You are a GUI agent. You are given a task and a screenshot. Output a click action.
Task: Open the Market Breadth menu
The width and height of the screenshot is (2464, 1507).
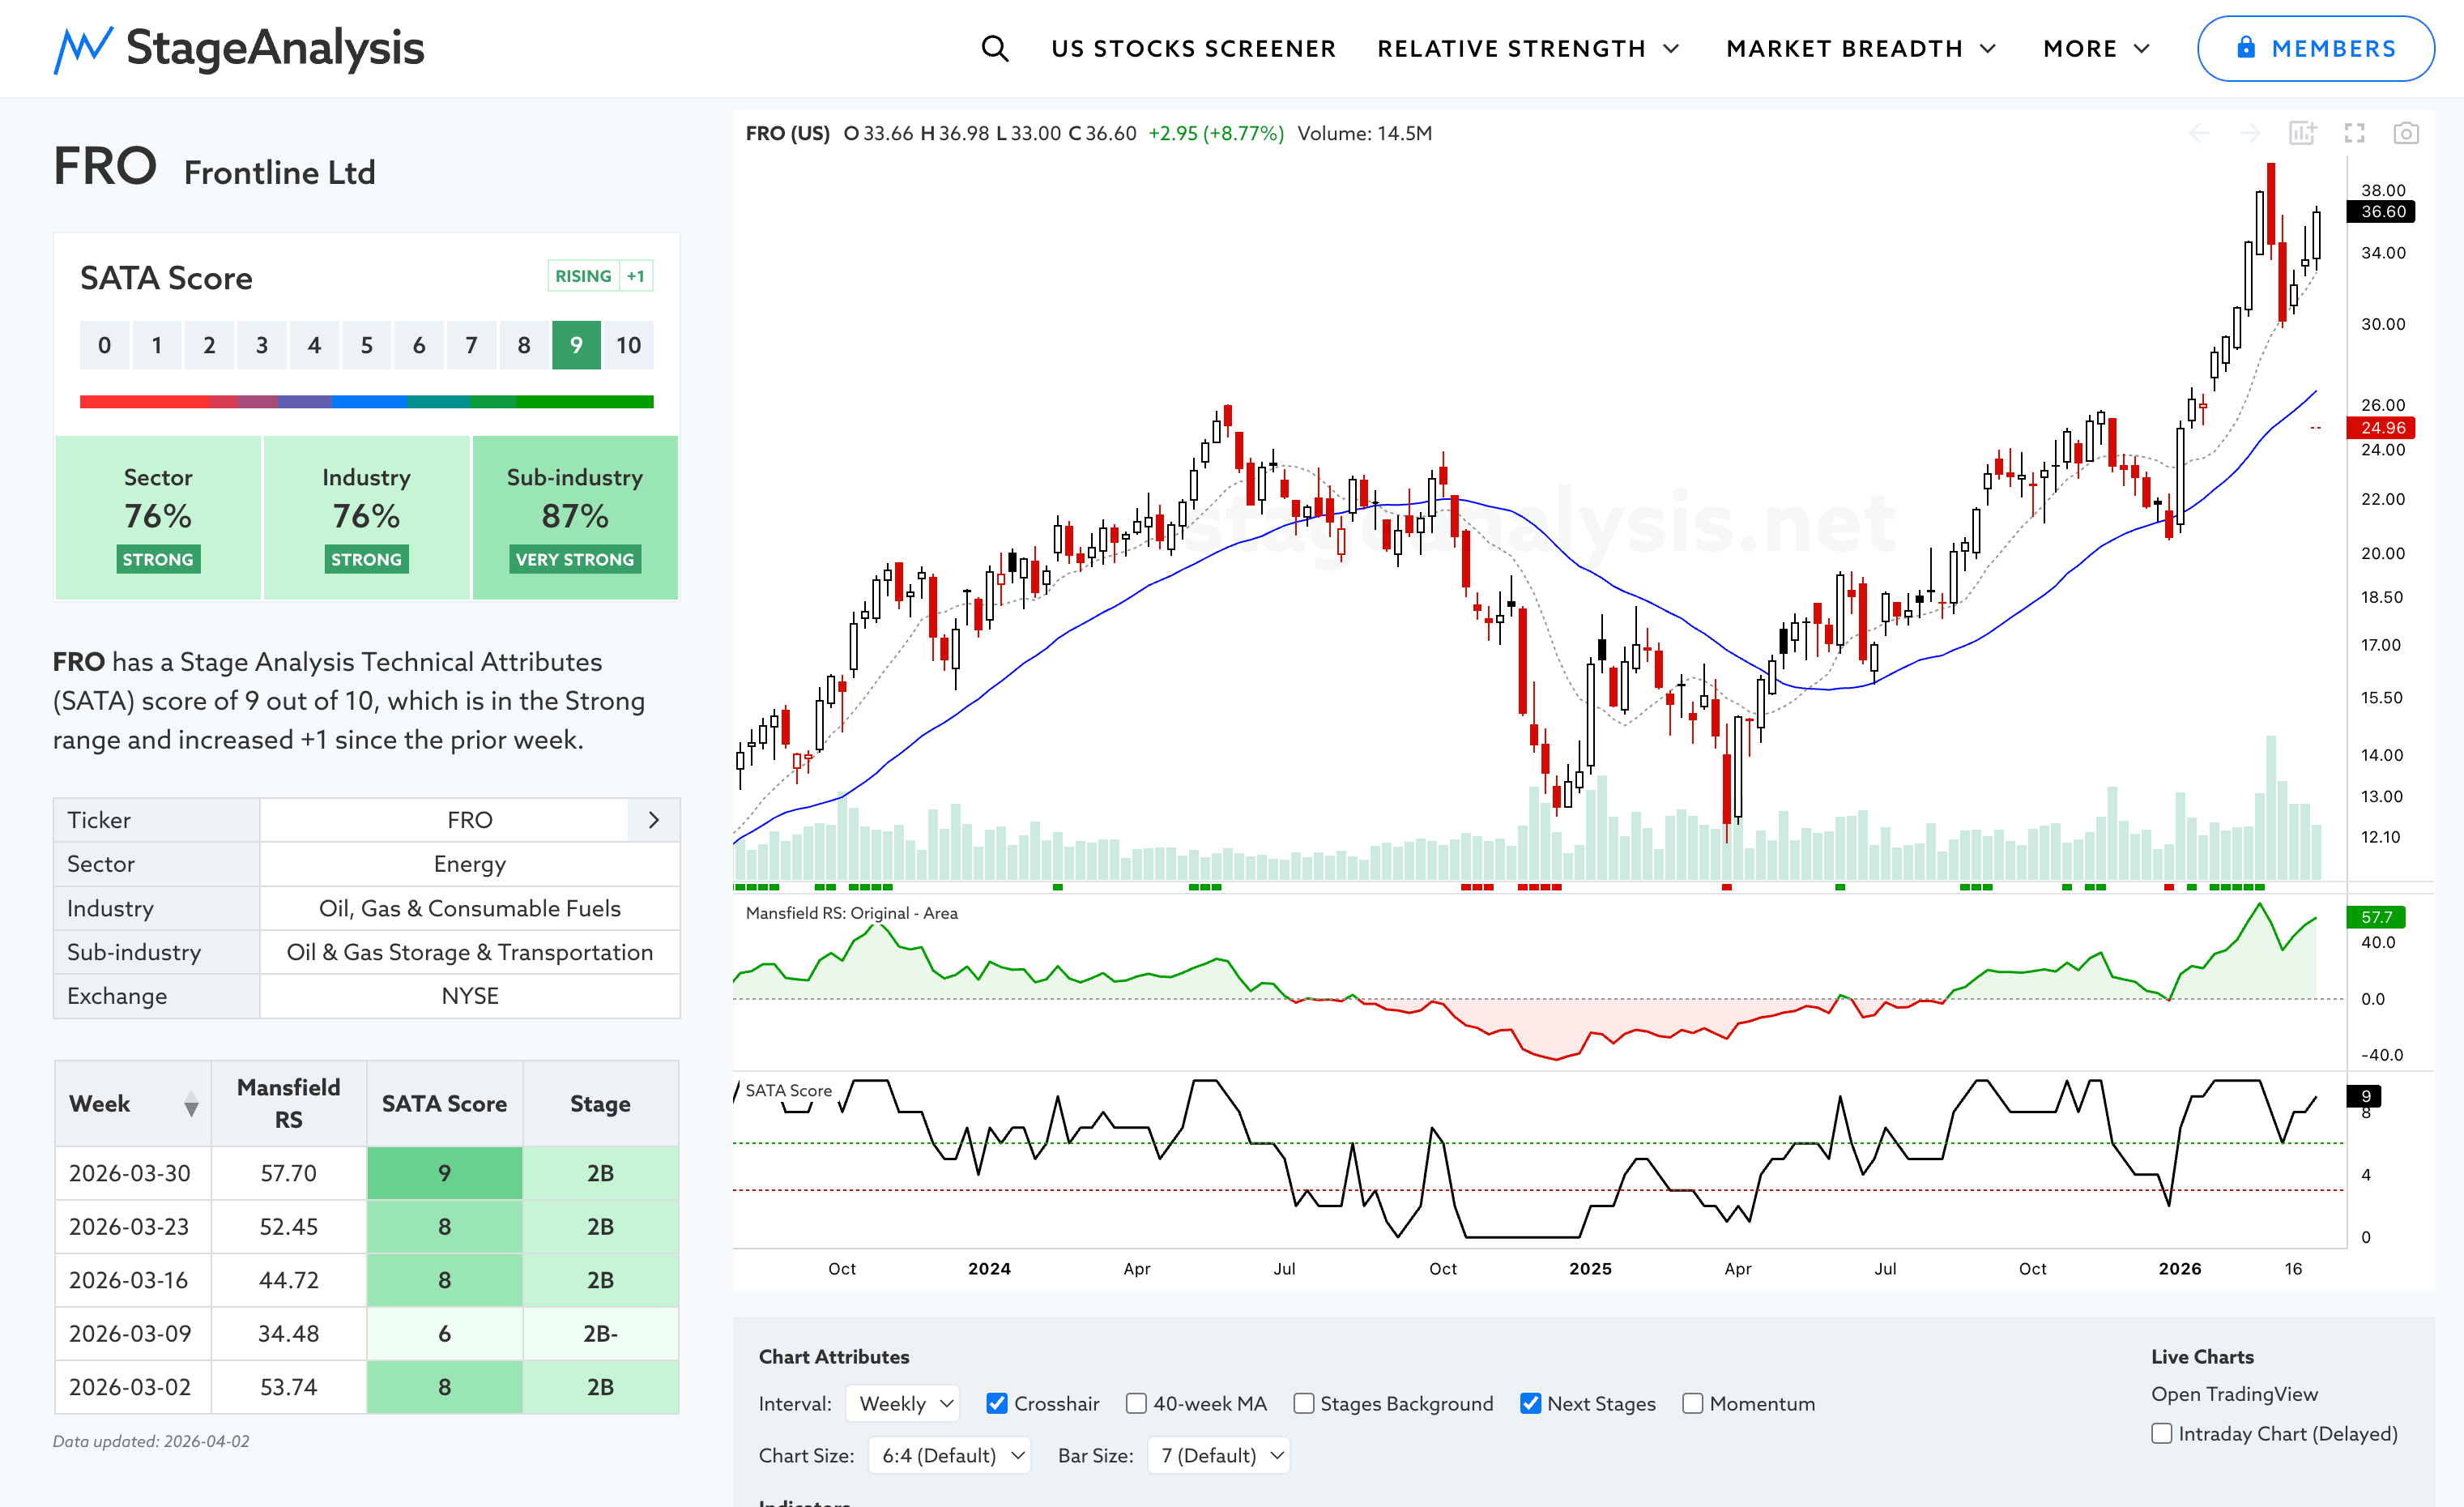[1860, 48]
